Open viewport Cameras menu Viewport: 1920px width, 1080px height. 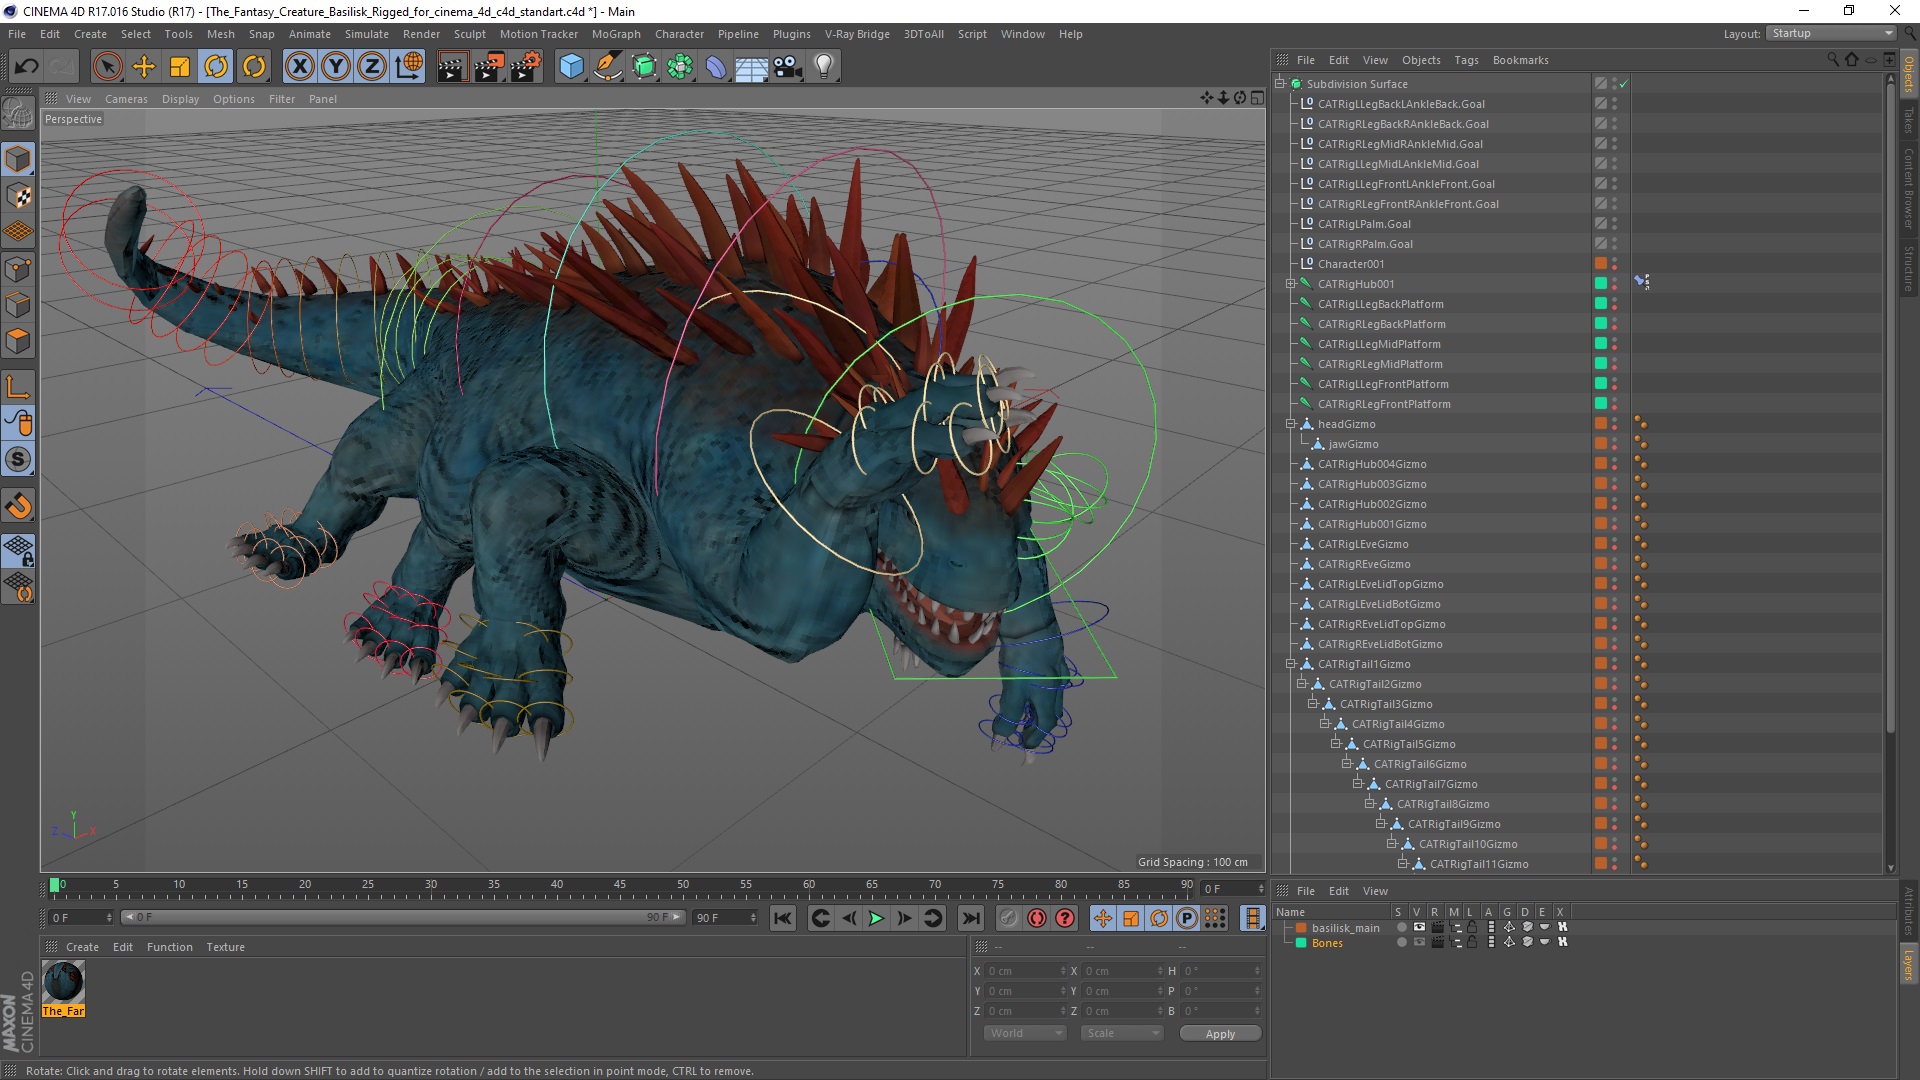point(126,99)
